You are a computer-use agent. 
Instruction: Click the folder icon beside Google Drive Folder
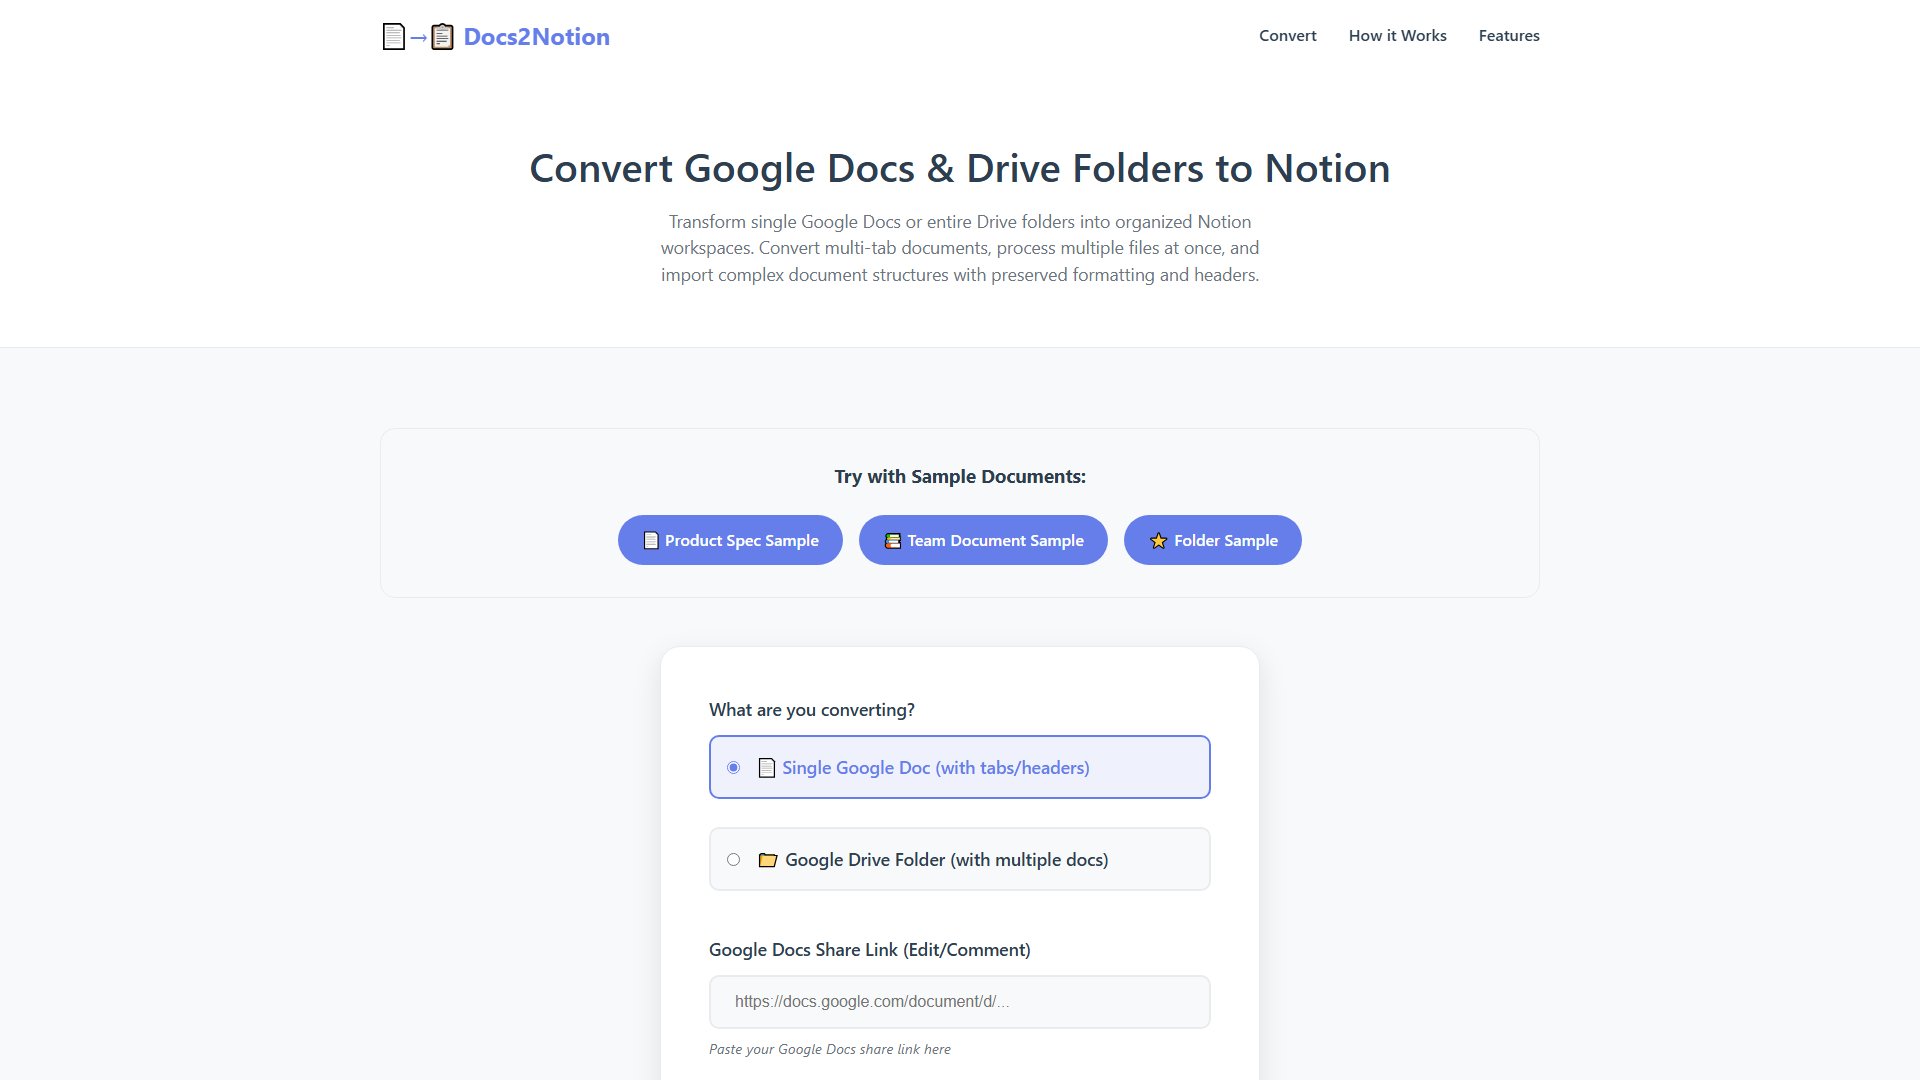coord(768,860)
